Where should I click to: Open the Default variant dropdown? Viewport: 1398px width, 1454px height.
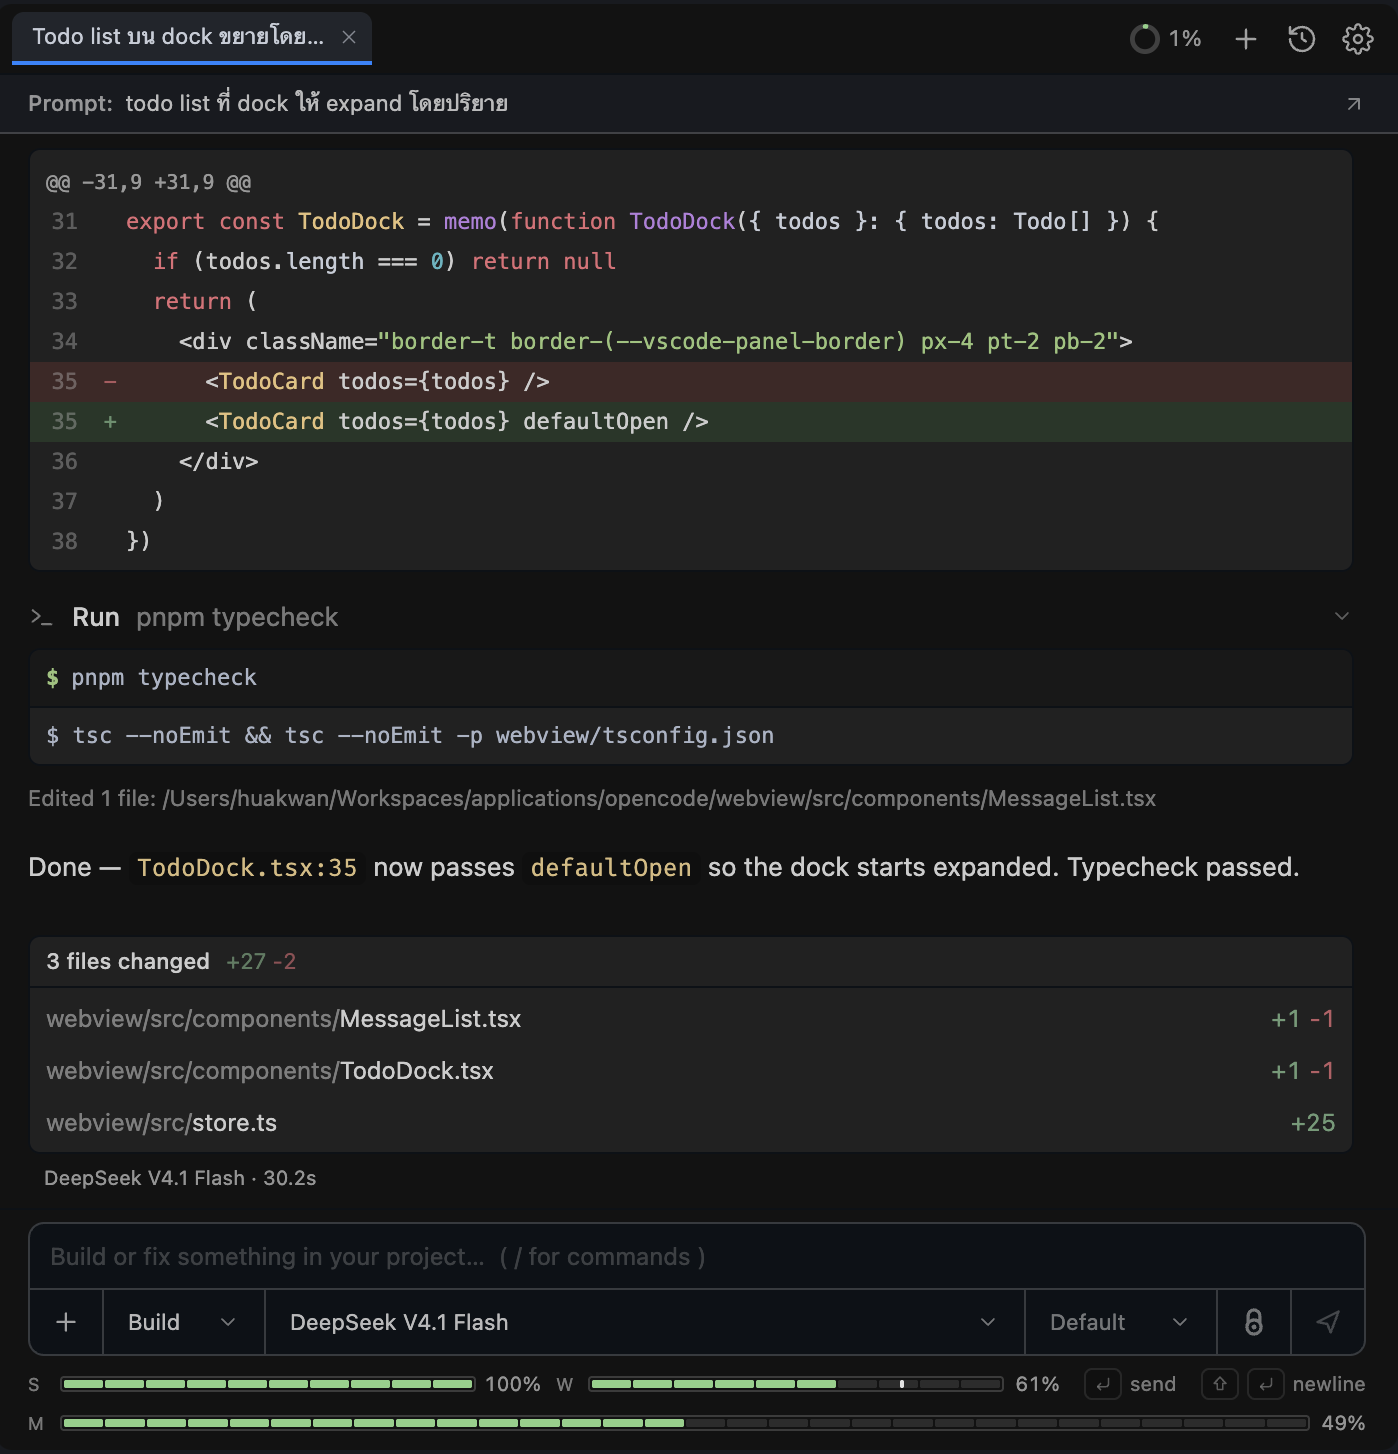tap(1121, 1322)
